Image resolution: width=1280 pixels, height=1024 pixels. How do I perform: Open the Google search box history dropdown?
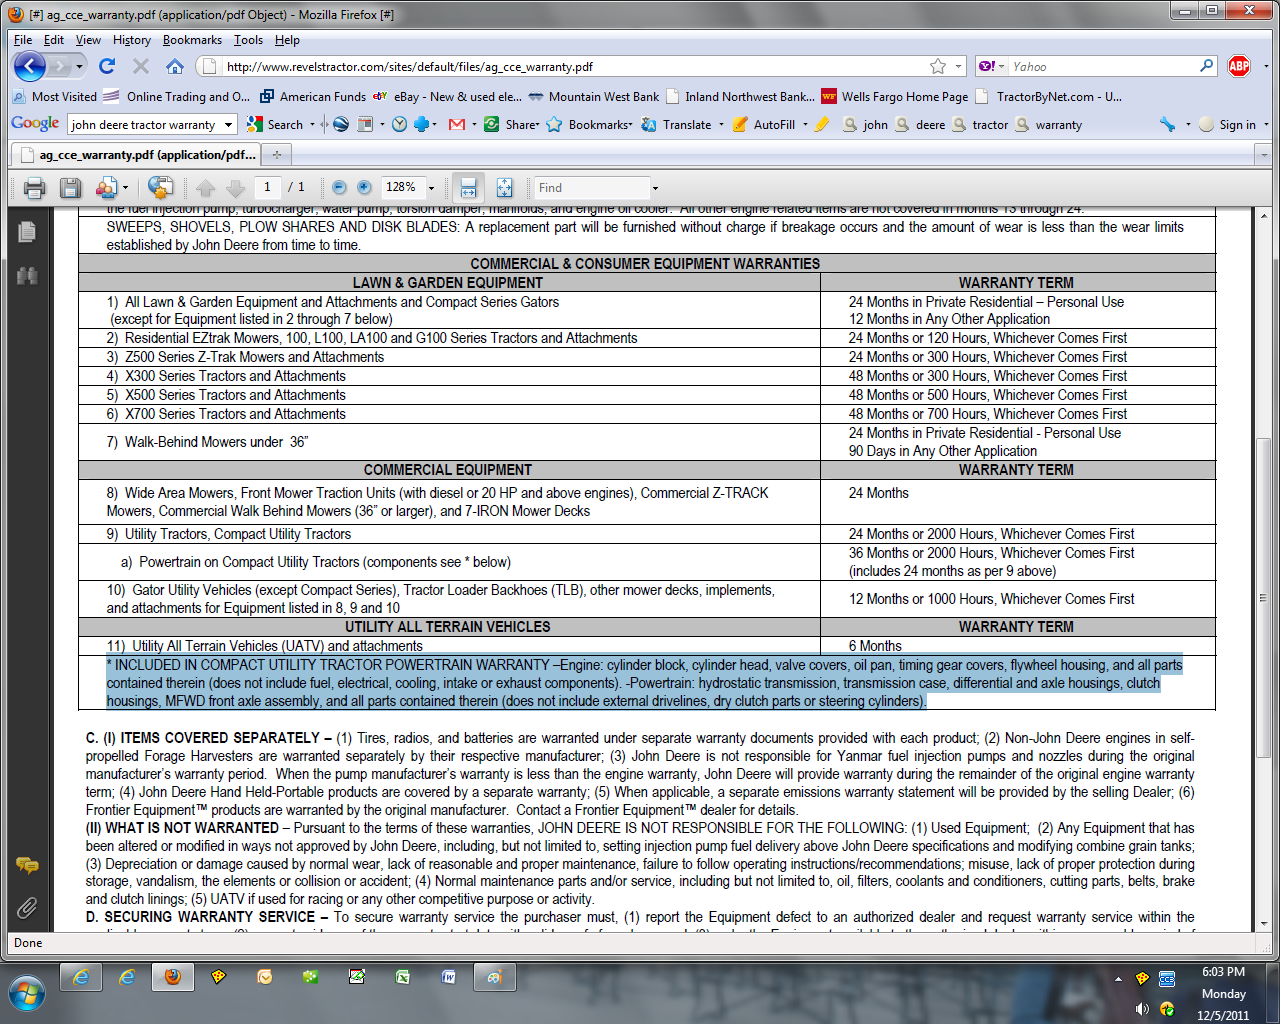click(x=228, y=125)
